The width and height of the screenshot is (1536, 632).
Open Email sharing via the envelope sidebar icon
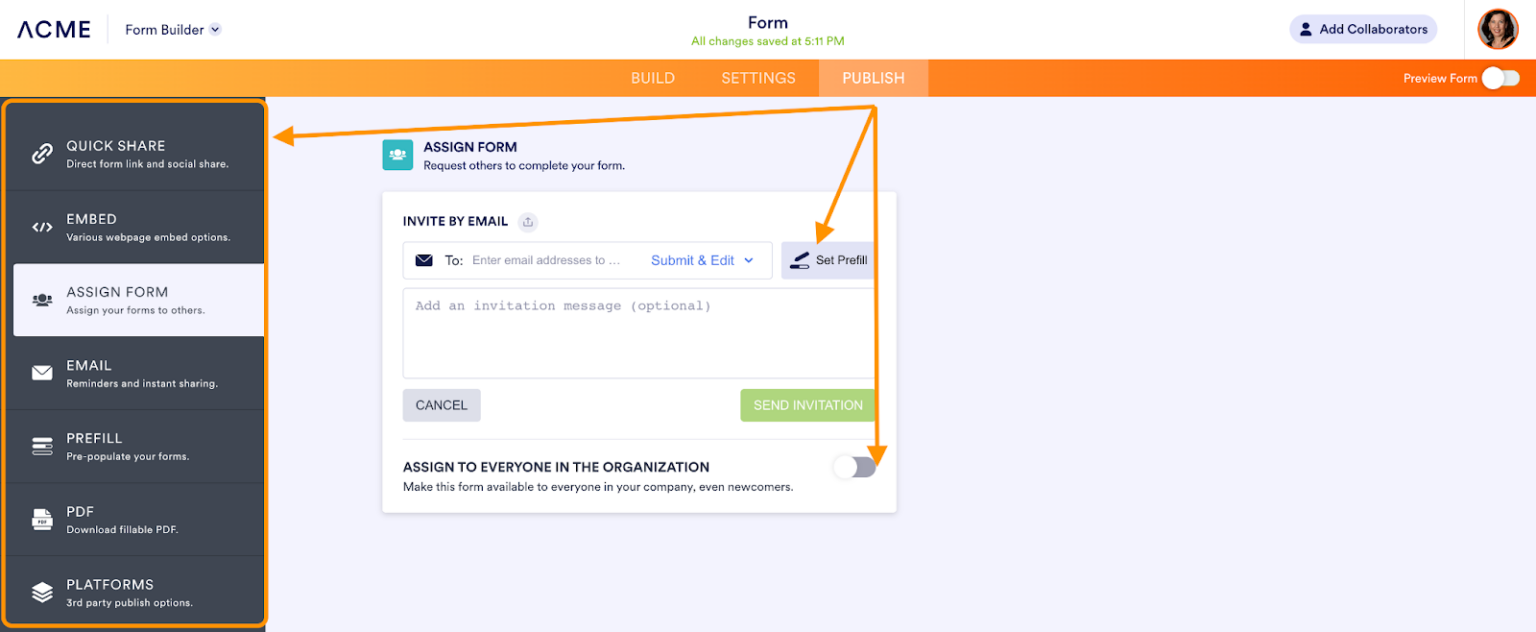(42, 373)
